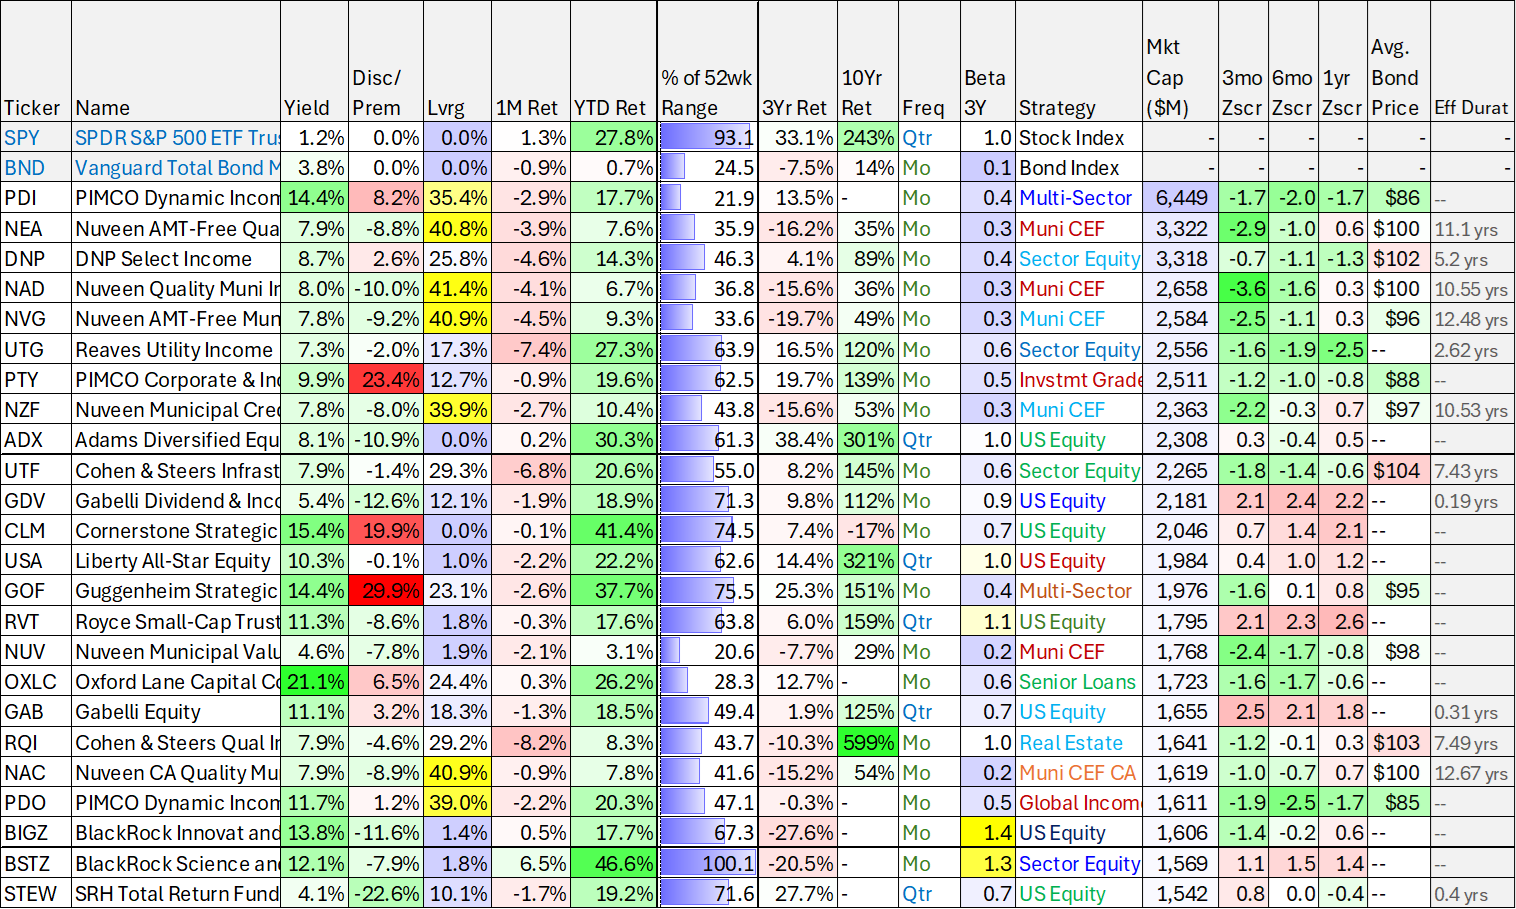The image size is (1516, 909).
Task: Click NEA's 40.8% leverage cell
Action: [458, 229]
